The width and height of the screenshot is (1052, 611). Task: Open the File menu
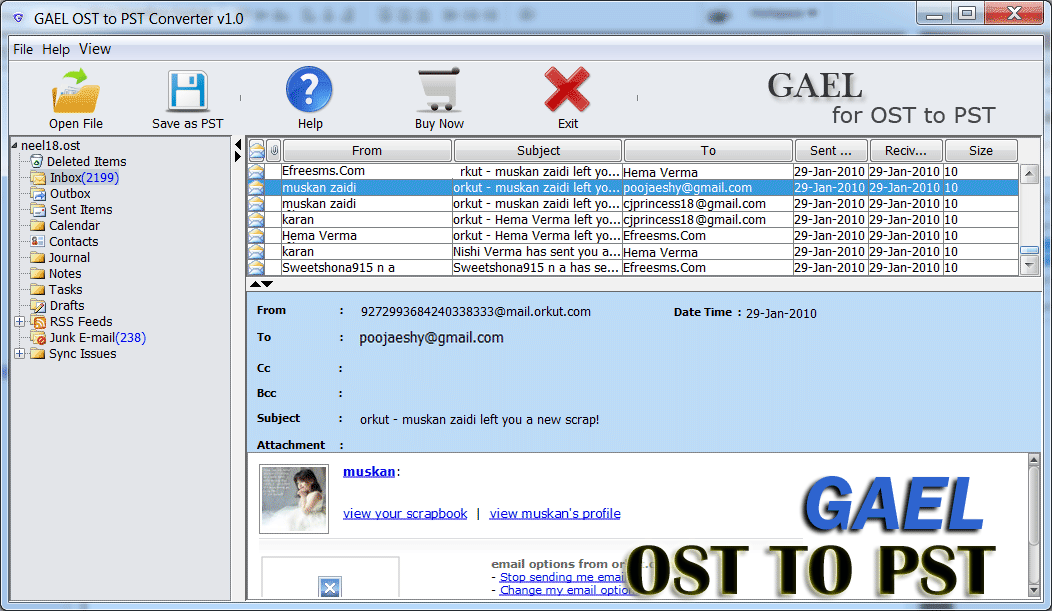(x=23, y=49)
